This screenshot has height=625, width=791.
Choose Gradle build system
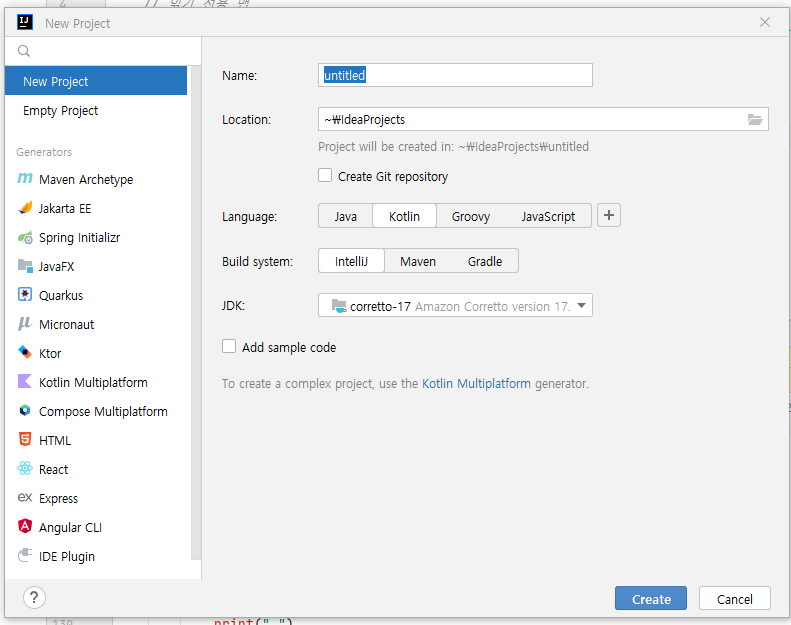[485, 261]
